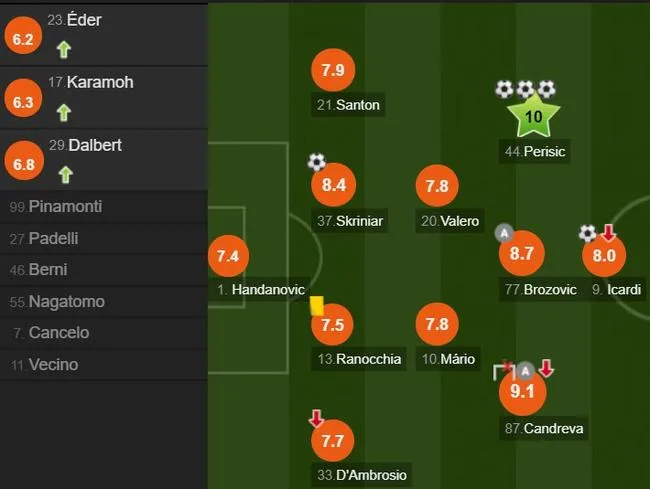Click Icardi's red substituted-off arrow
The image size is (650, 489).
click(608, 232)
